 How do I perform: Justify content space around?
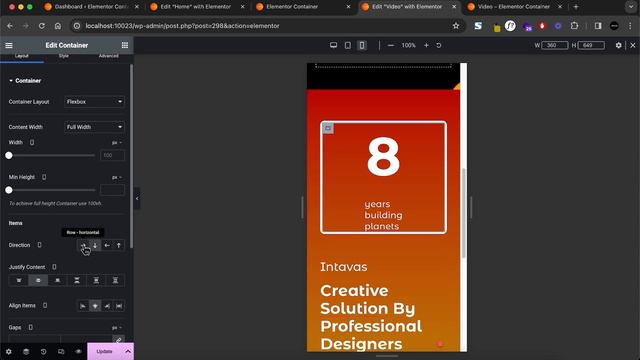point(96,280)
